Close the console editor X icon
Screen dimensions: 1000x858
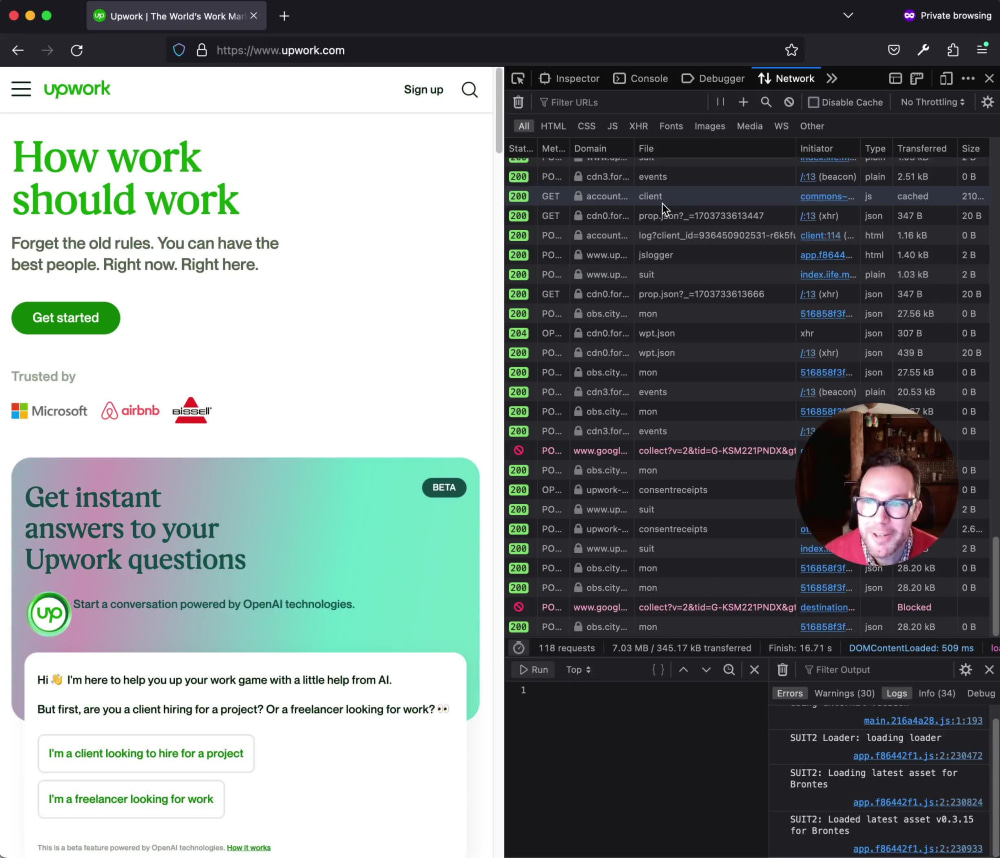point(754,670)
